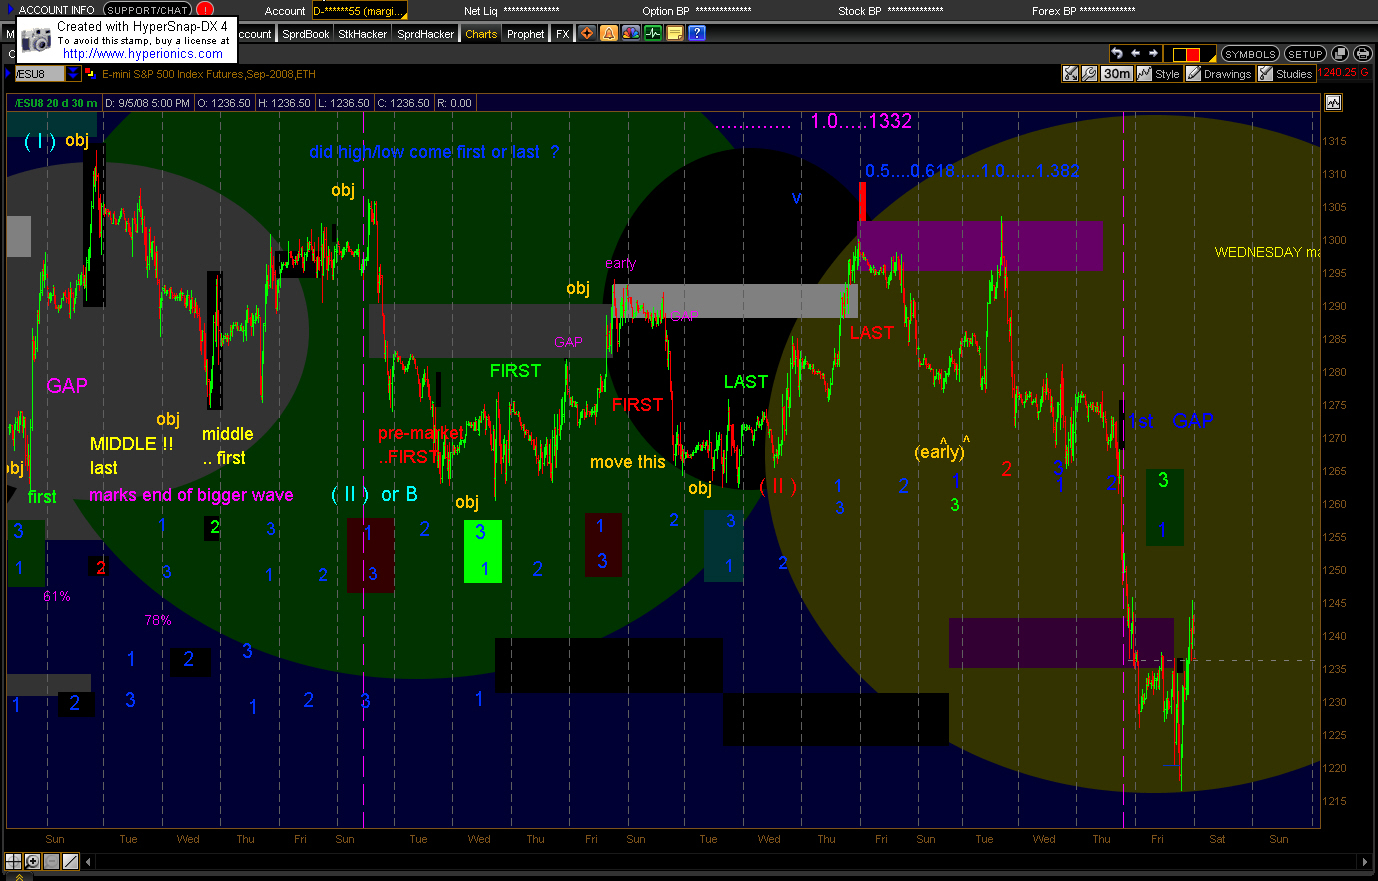Click the '/ESU8 20 d 30 m' chart label
The width and height of the screenshot is (1378, 881).
click(56, 103)
